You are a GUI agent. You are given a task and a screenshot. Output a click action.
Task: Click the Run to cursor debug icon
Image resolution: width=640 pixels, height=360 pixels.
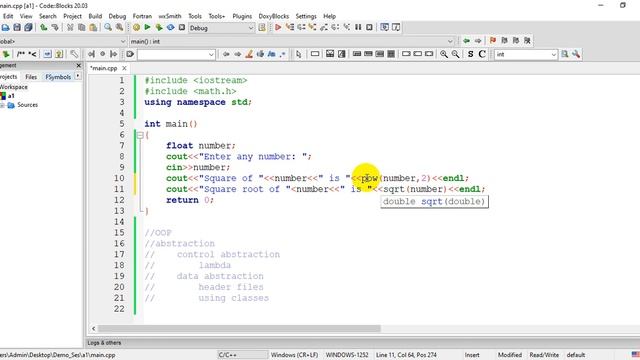[289, 27]
